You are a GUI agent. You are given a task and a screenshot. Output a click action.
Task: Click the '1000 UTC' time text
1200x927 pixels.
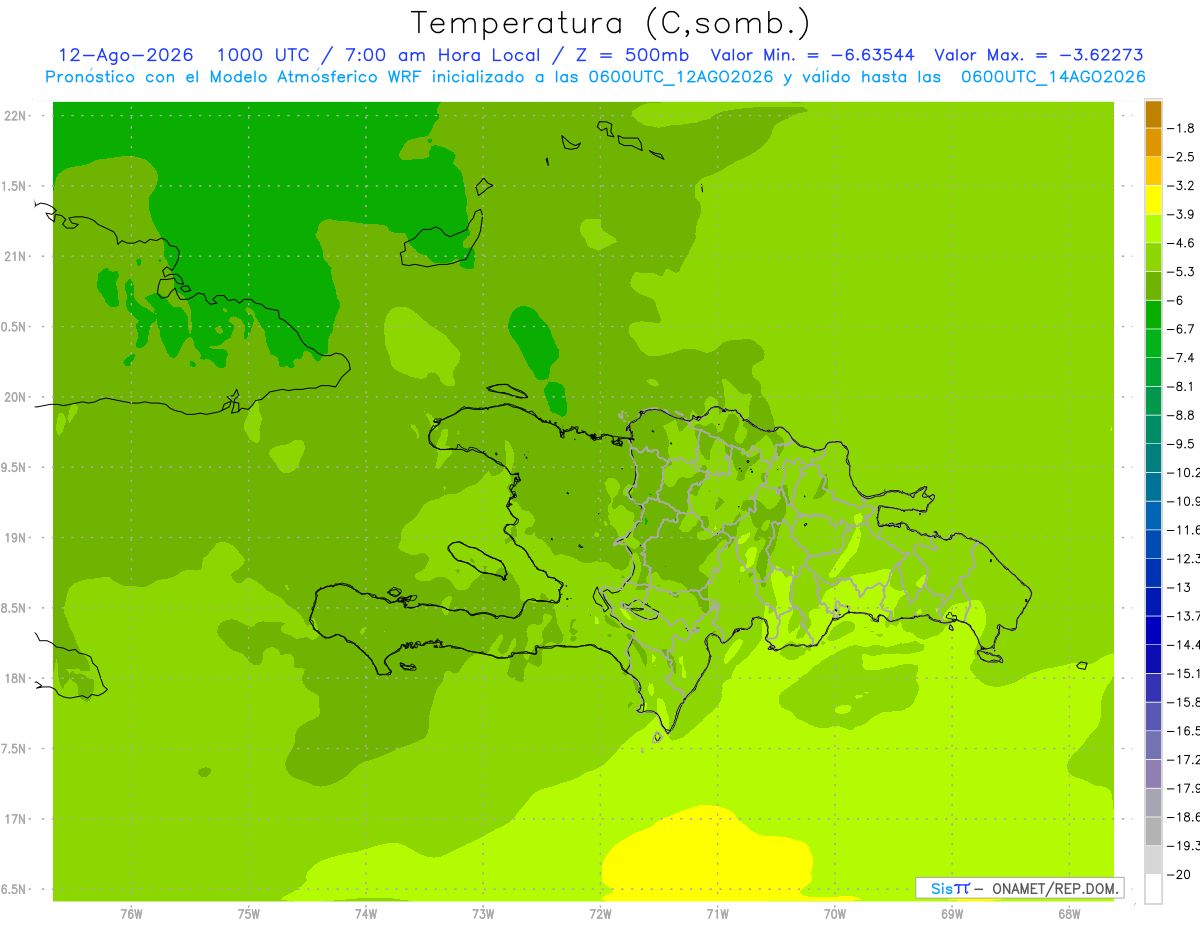tap(263, 55)
